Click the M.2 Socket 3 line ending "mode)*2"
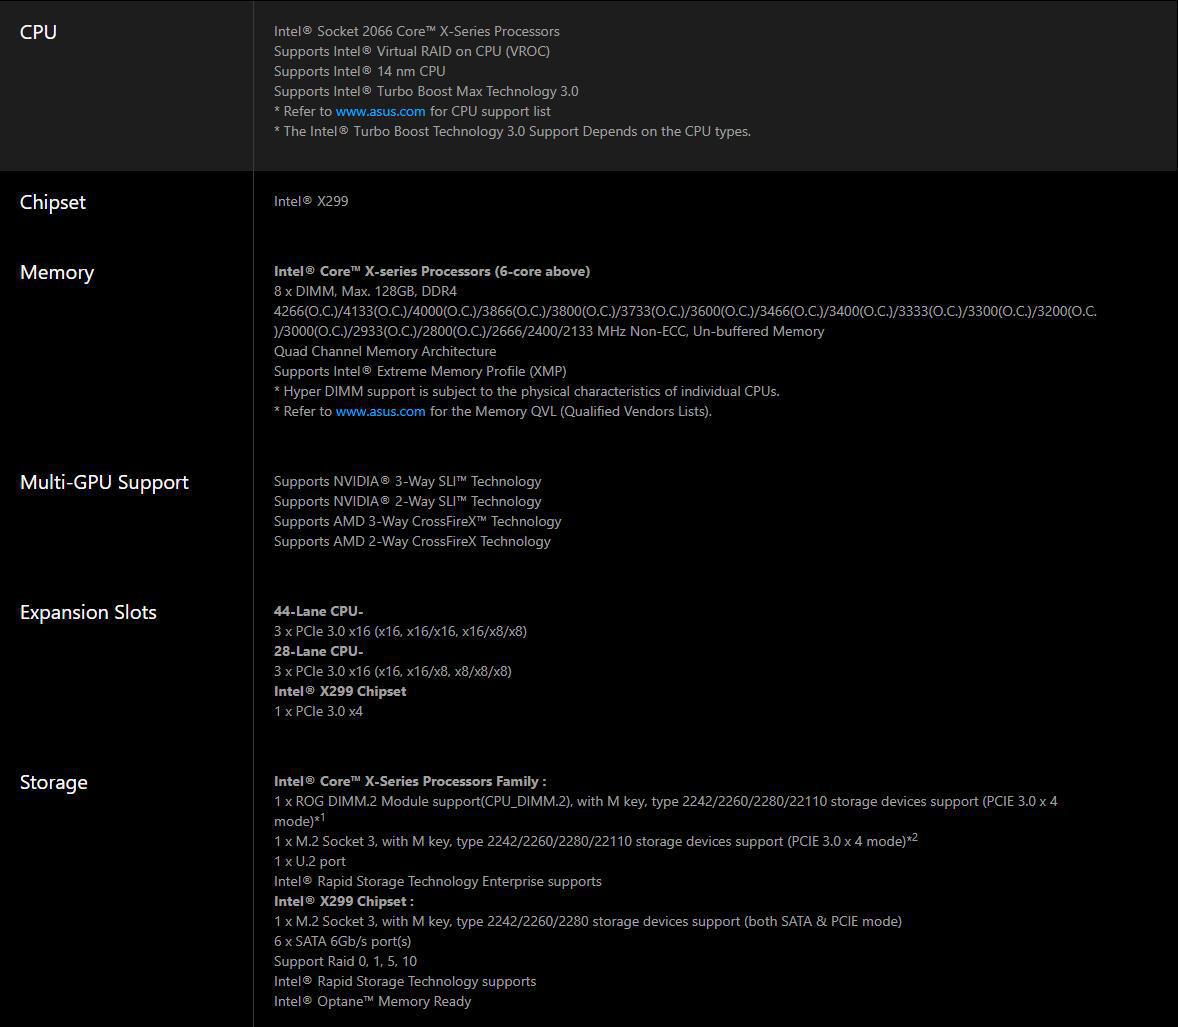1178x1027 pixels. tap(596, 841)
